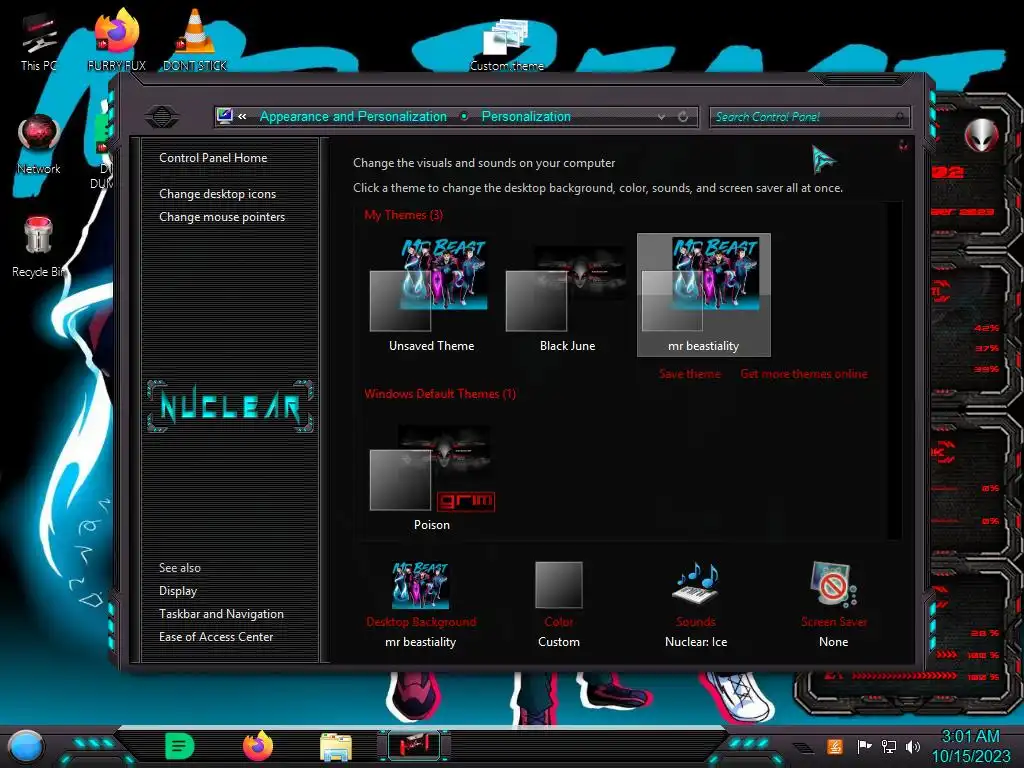The width and height of the screenshot is (1024, 768).
Task: Open Ease of Access Center link
Action: pyautogui.click(x=216, y=637)
